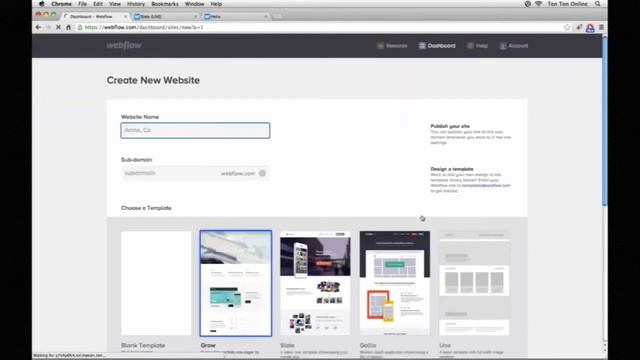Image resolution: width=640 pixels, height=360 pixels.
Task: Open the File menu
Action: [82, 4]
